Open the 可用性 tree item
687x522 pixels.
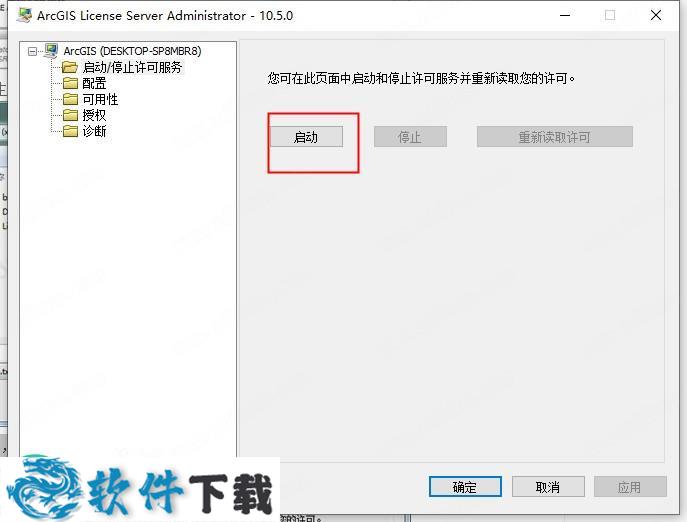pyautogui.click(x=100, y=99)
